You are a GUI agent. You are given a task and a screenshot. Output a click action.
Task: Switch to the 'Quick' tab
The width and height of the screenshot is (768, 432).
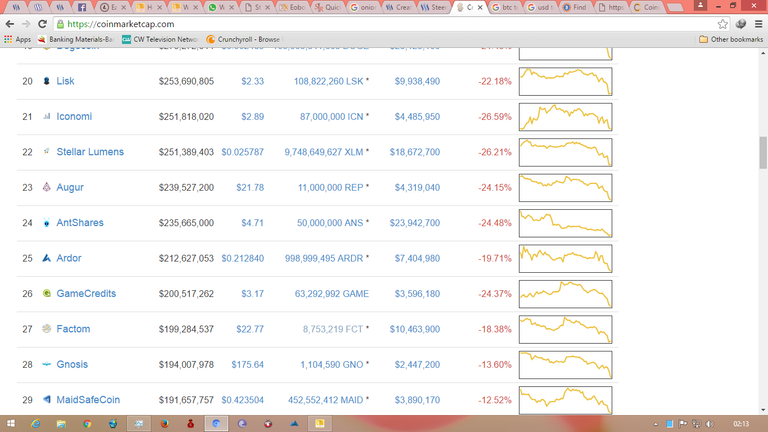(x=328, y=7)
